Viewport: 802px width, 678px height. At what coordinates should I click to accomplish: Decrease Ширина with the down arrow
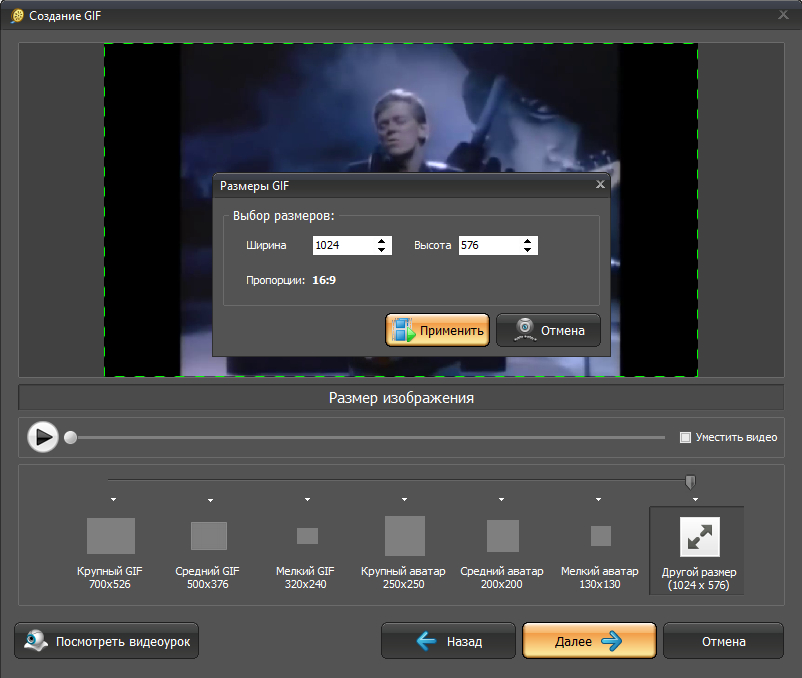pyautogui.click(x=382, y=250)
